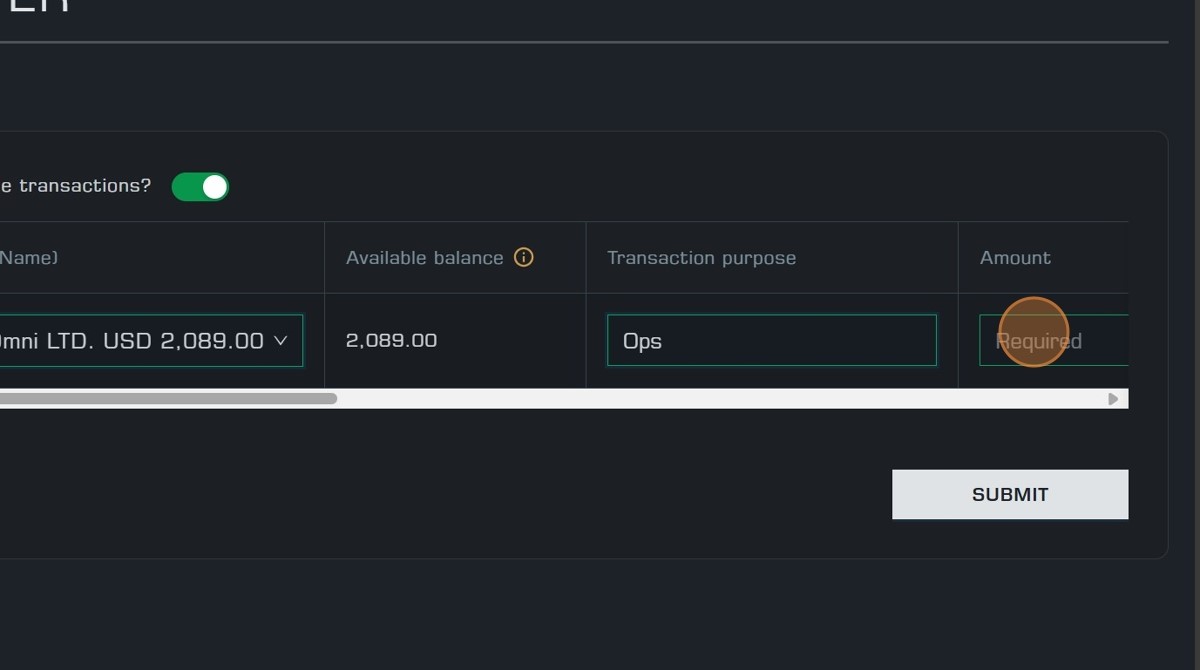Click the Amount column header
The image size is (1200, 670).
(1015, 258)
